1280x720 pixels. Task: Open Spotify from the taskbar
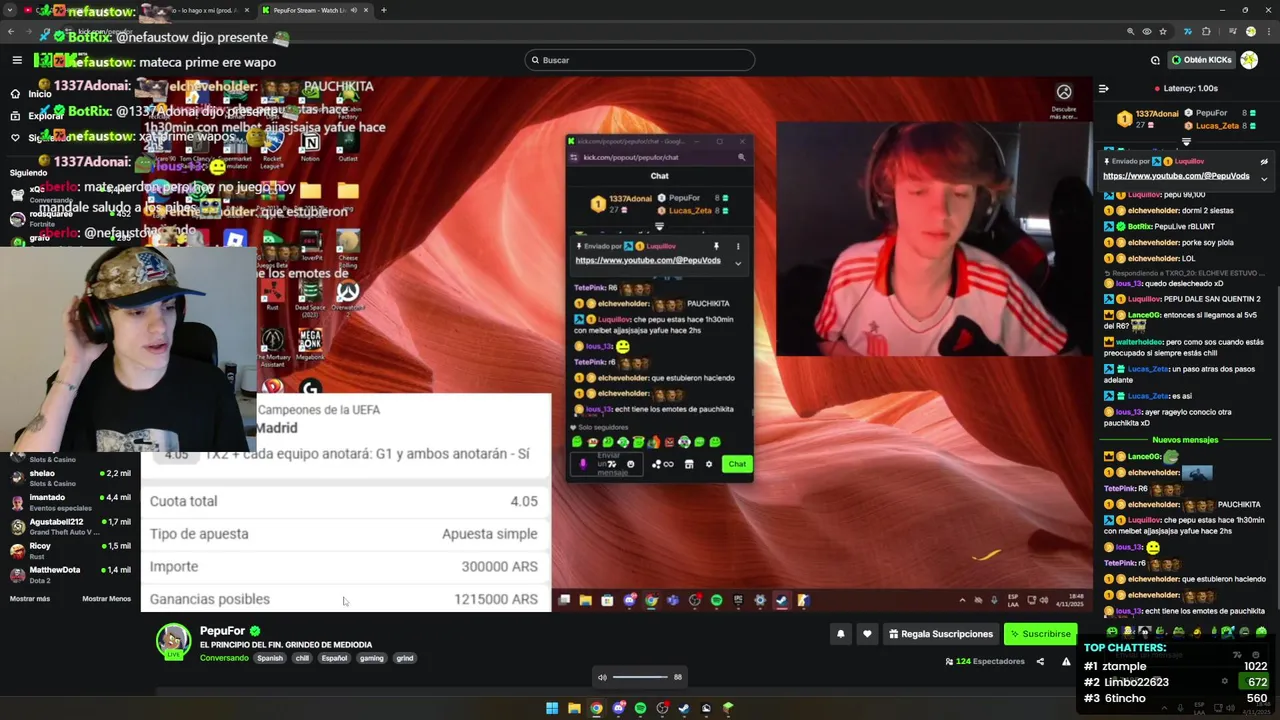640,708
